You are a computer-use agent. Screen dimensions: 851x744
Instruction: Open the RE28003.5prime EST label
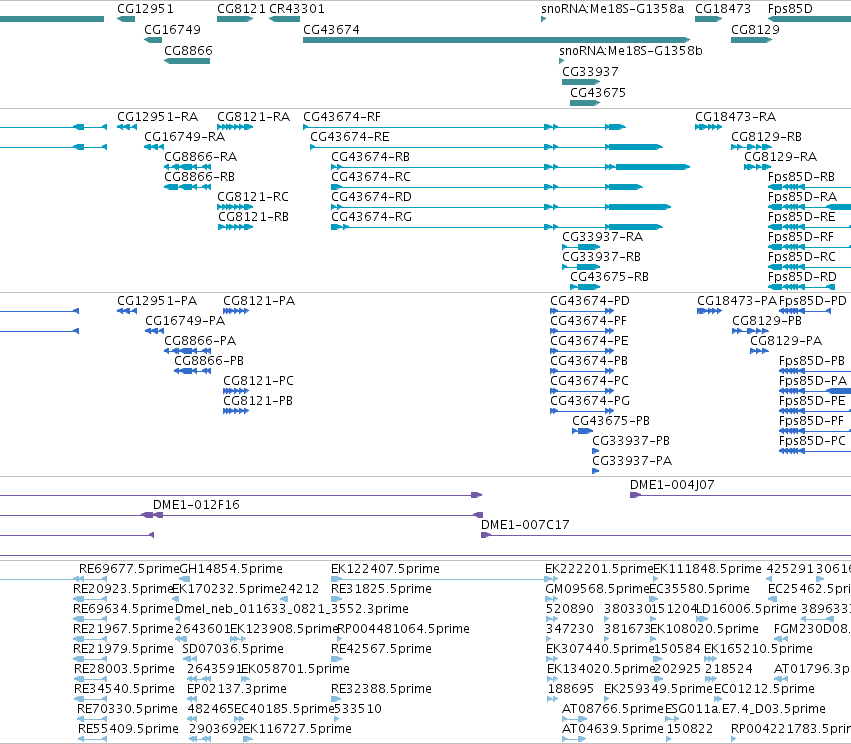click(x=124, y=669)
